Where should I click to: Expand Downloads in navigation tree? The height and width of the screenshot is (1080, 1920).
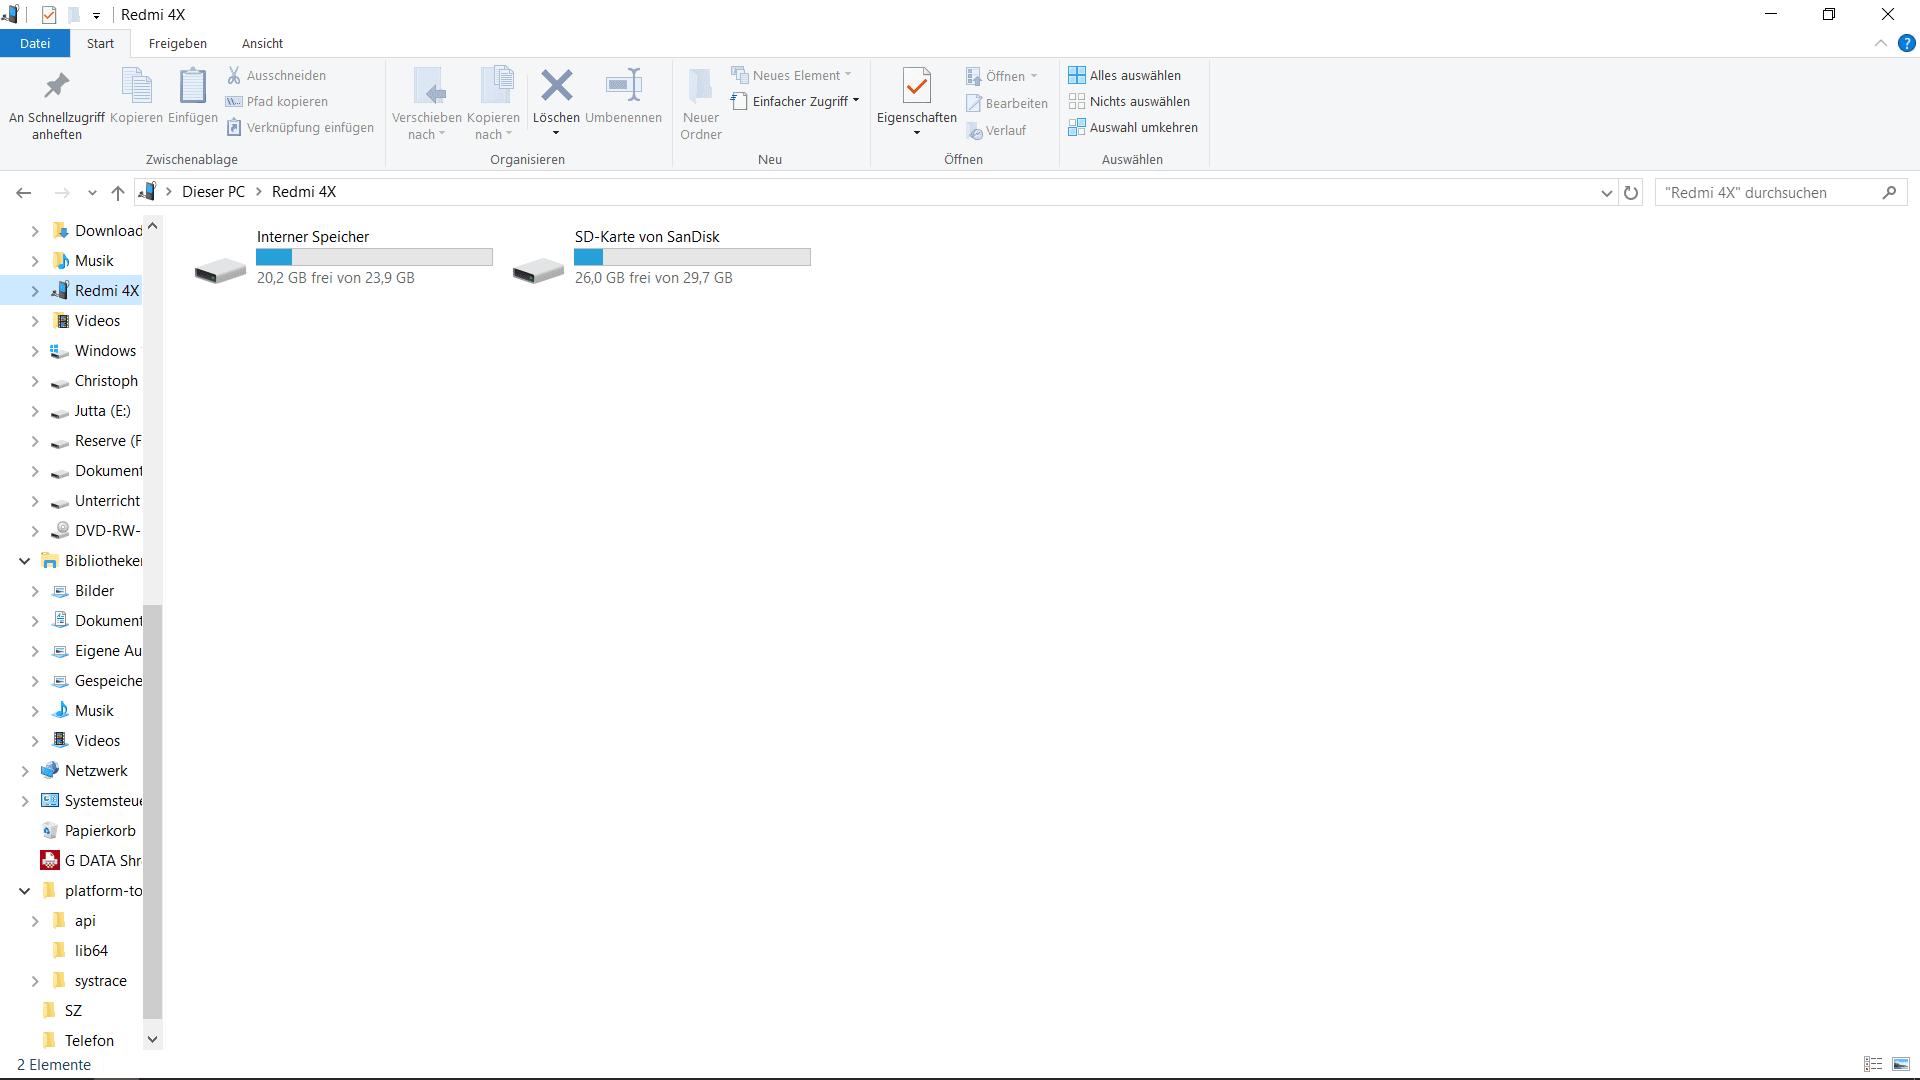click(x=35, y=231)
